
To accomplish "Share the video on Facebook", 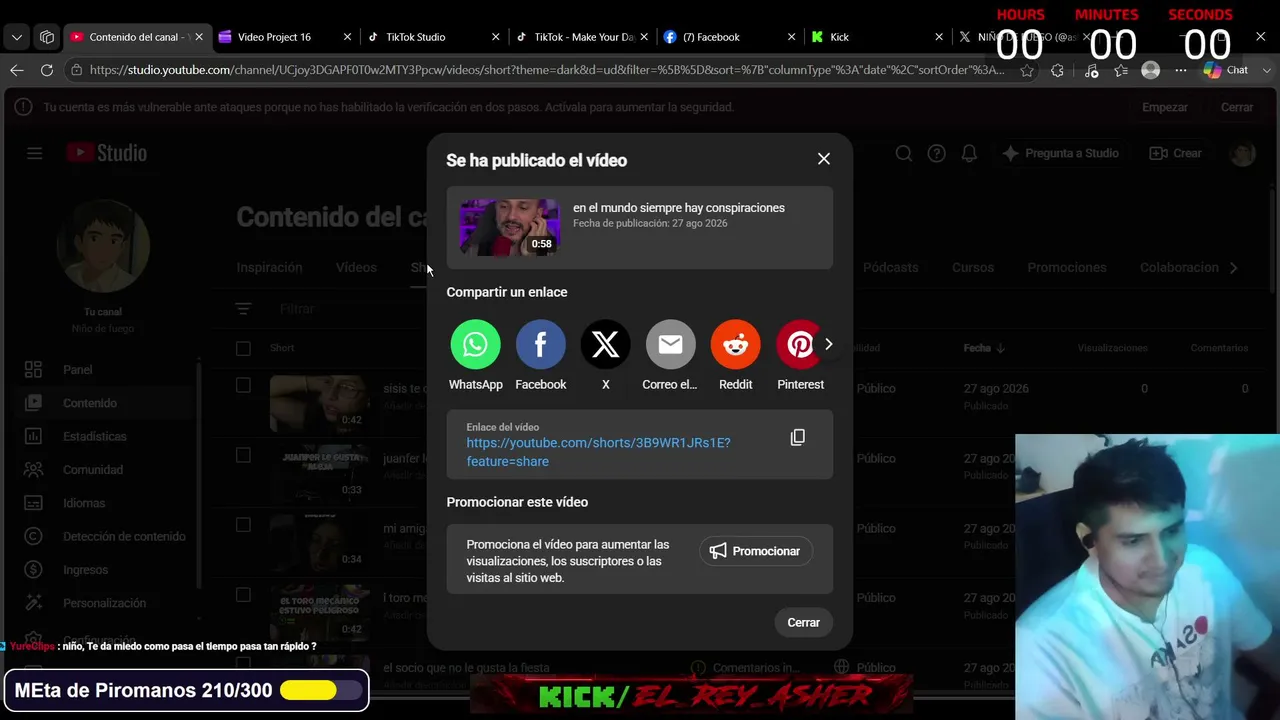I will click(540, 345).
